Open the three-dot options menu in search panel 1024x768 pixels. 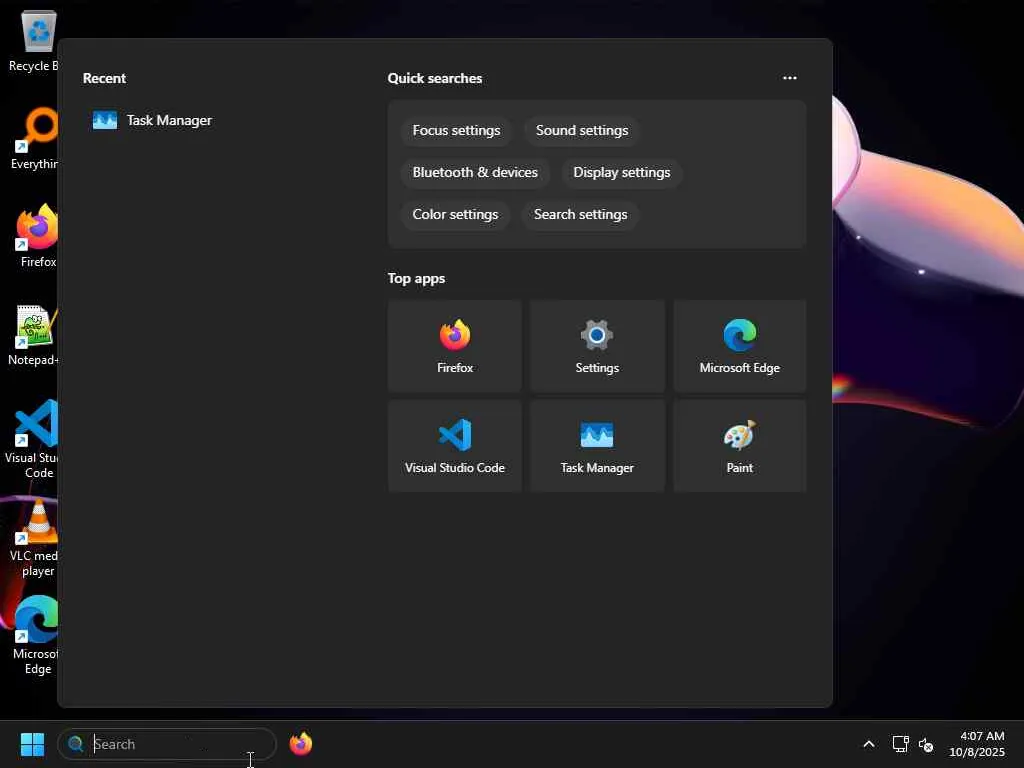[x=790, y=78]
